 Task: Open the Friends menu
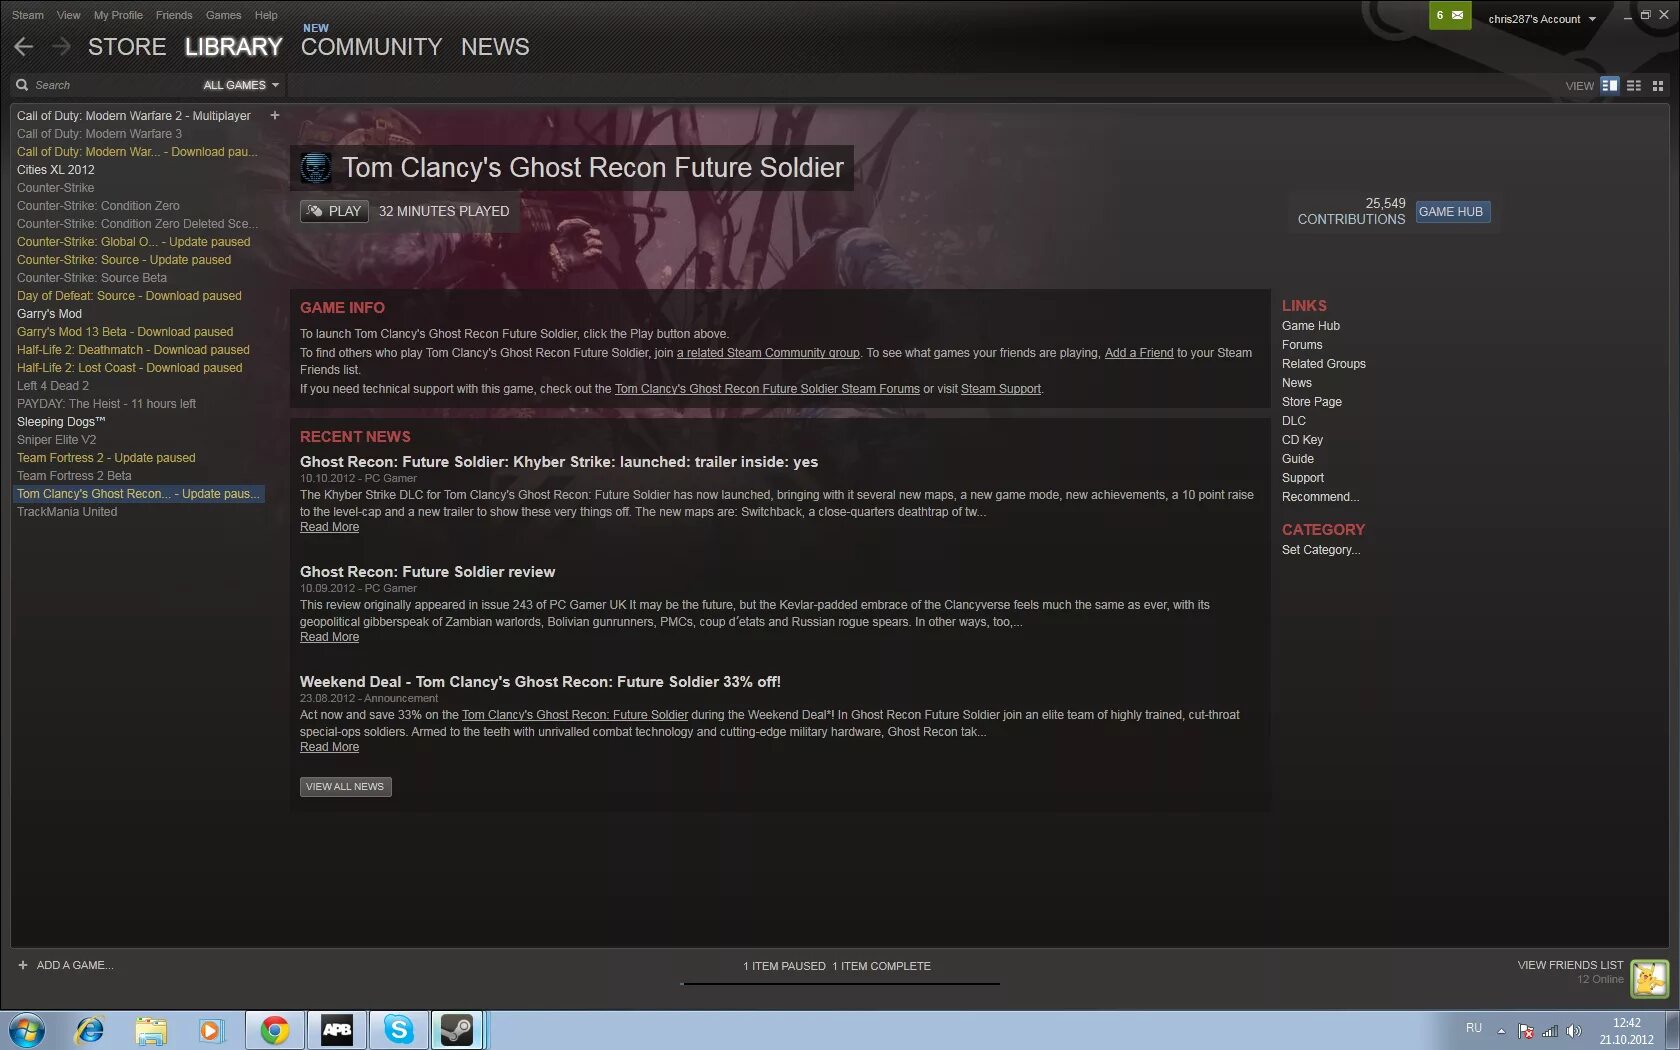pyautogui.click(x=174, y=15)
